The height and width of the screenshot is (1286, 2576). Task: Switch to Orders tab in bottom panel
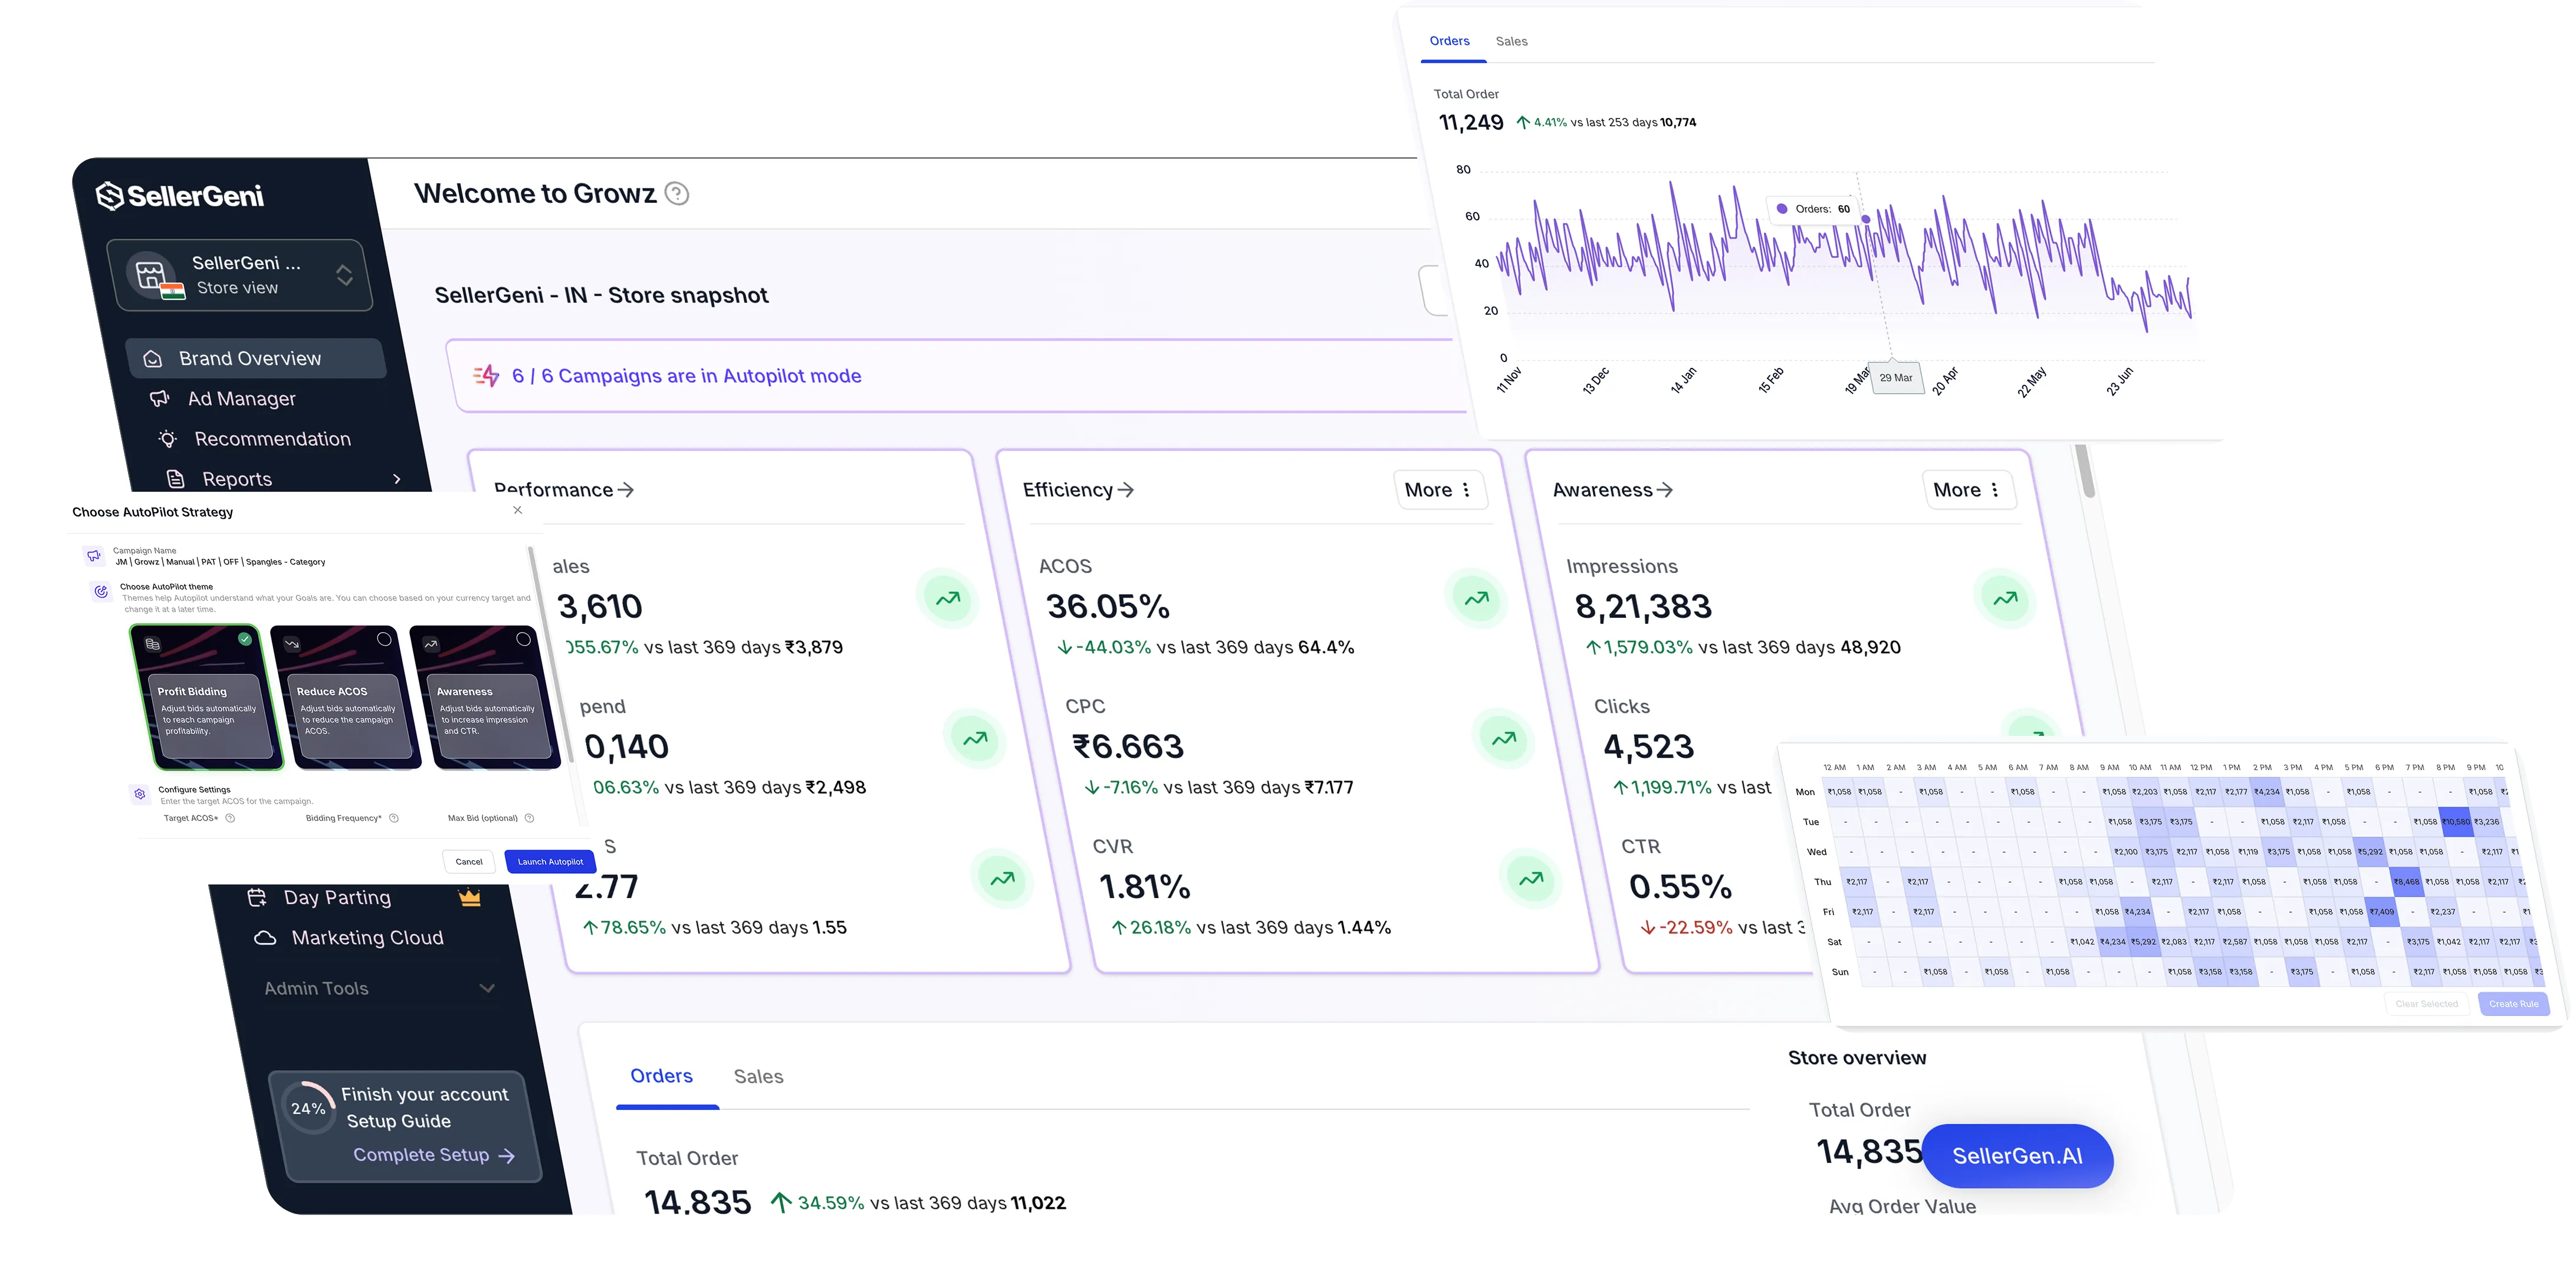662,1076
